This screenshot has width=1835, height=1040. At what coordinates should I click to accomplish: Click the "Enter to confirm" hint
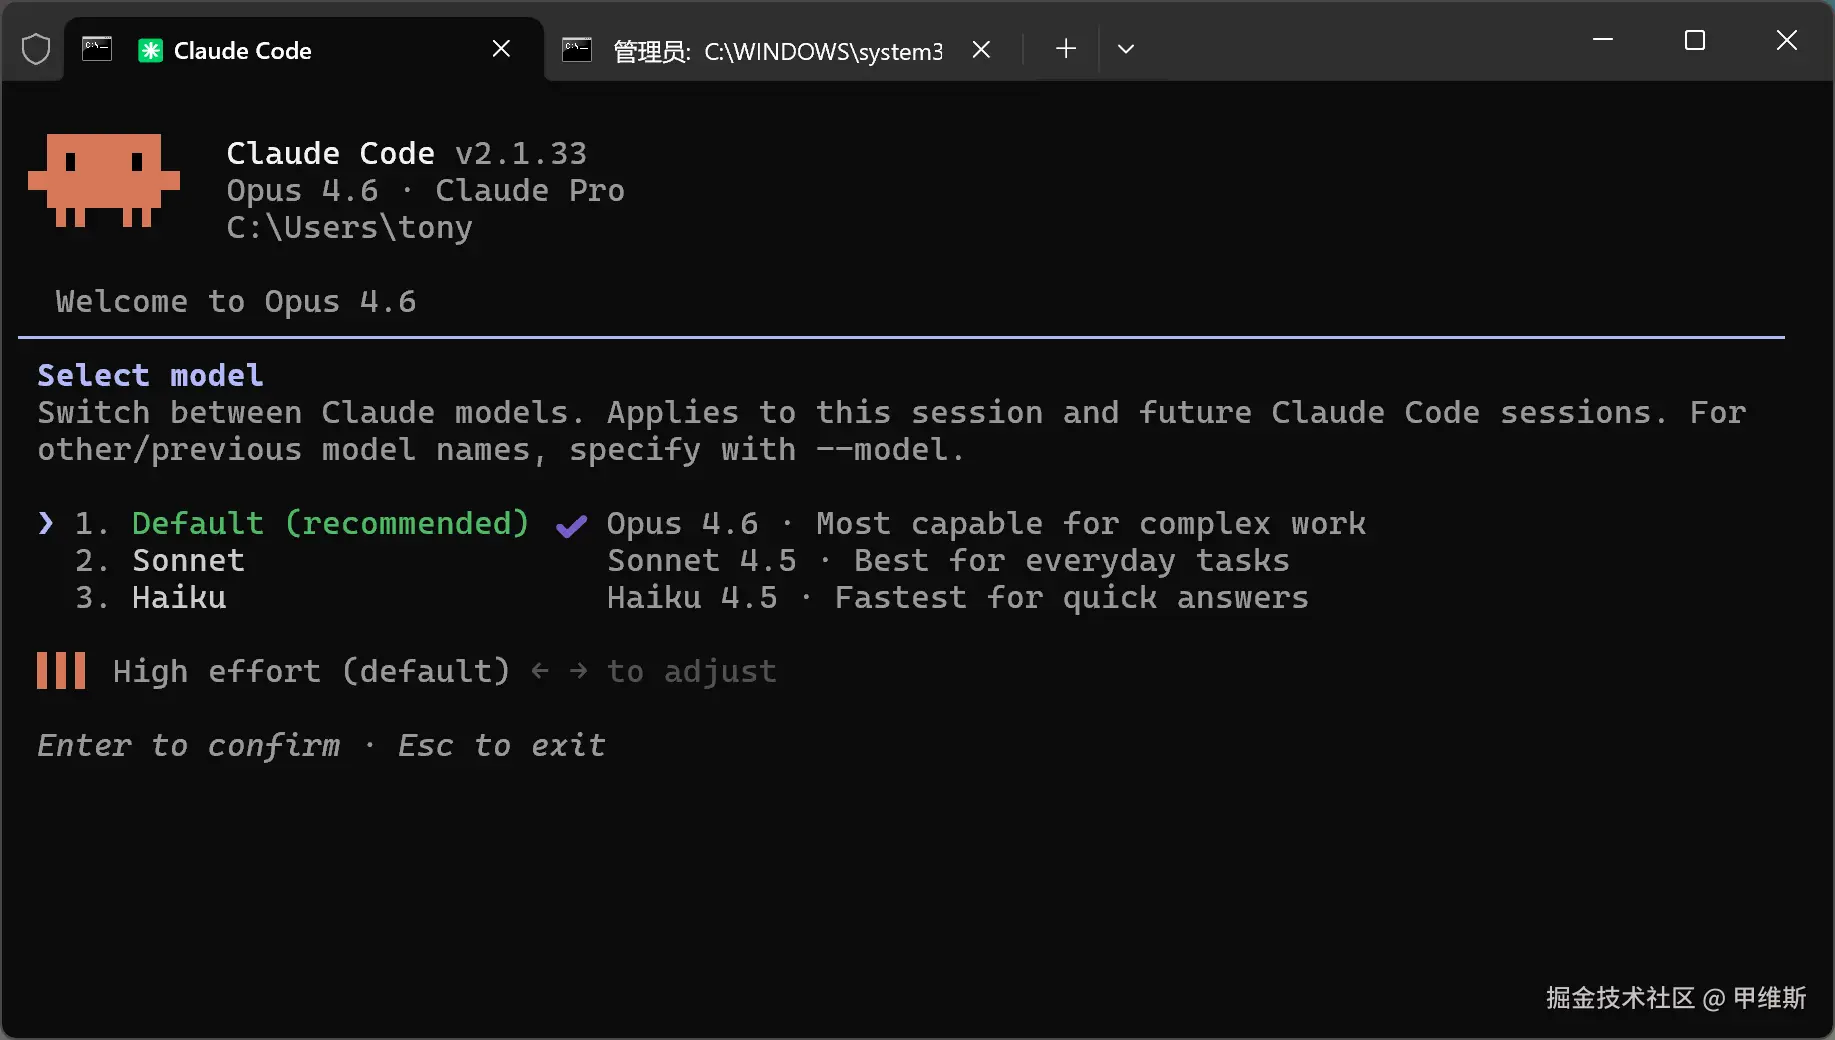(x=188, y=746)
